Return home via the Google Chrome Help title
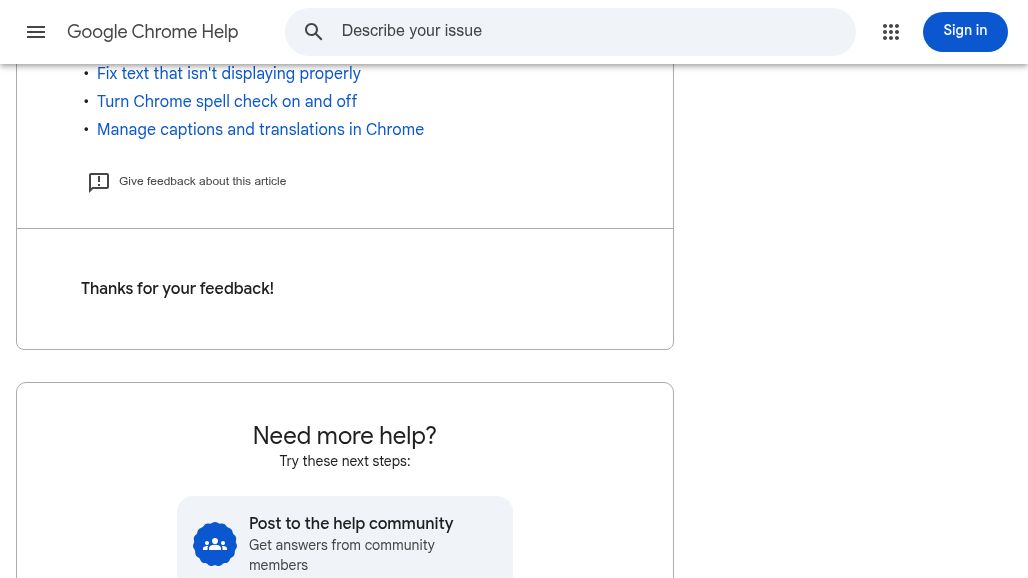Screen dimensions: 1028x578 153,32
